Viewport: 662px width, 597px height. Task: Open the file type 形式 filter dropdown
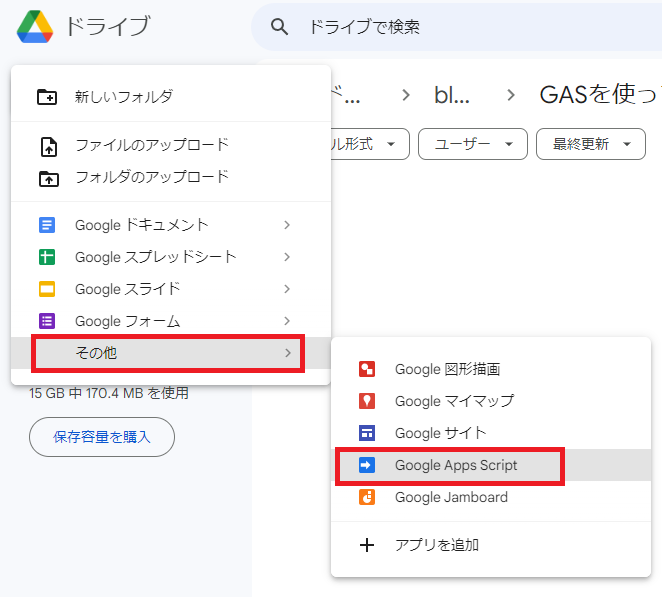[x=370, y=144]
